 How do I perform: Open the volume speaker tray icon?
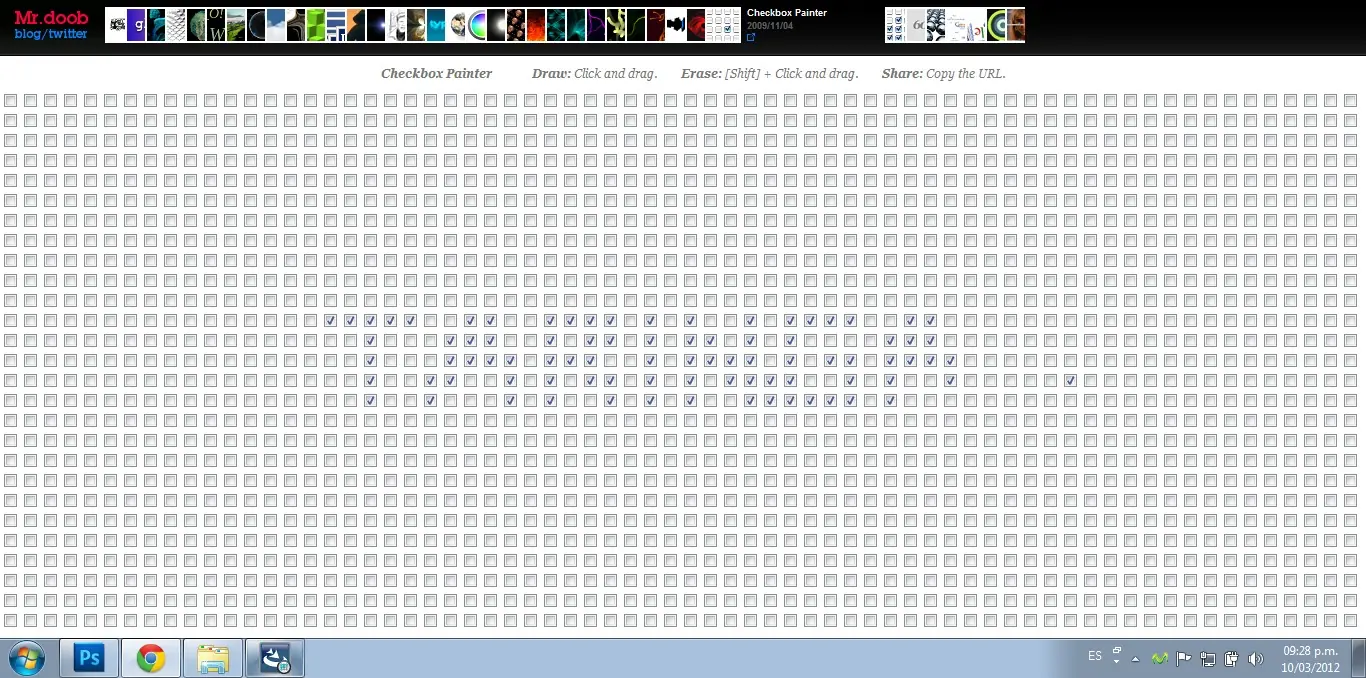pos(1256,658)
